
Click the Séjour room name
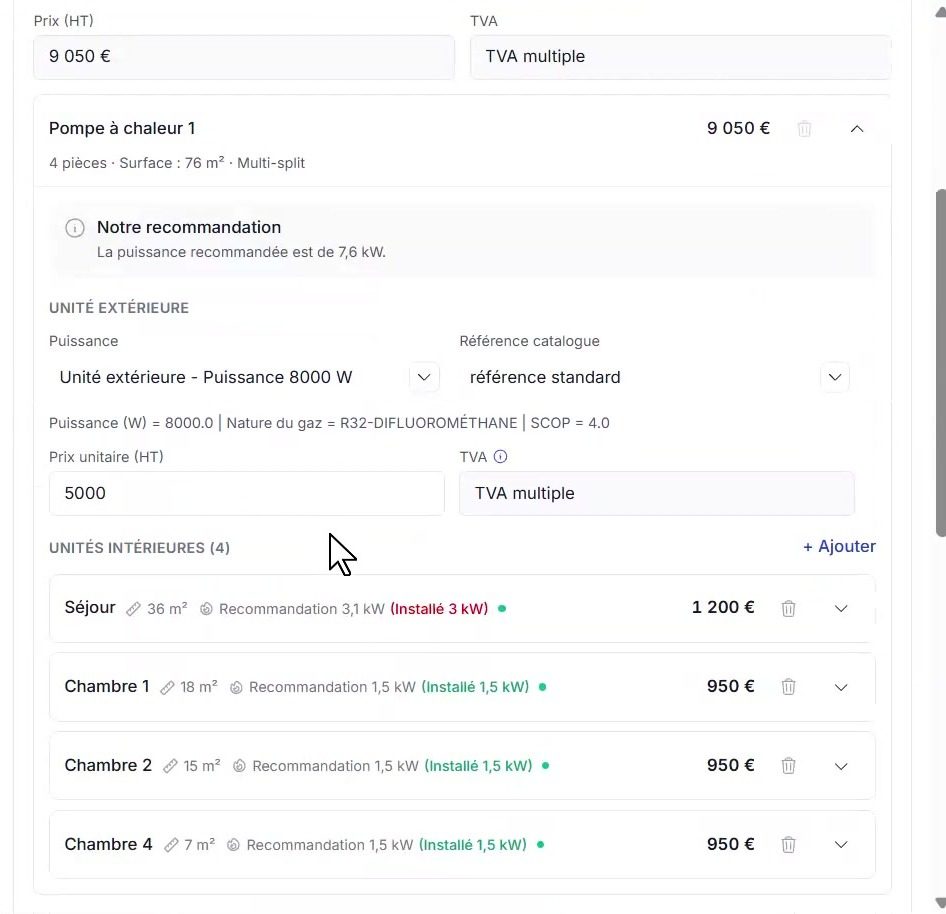click(x=90, y=608)
